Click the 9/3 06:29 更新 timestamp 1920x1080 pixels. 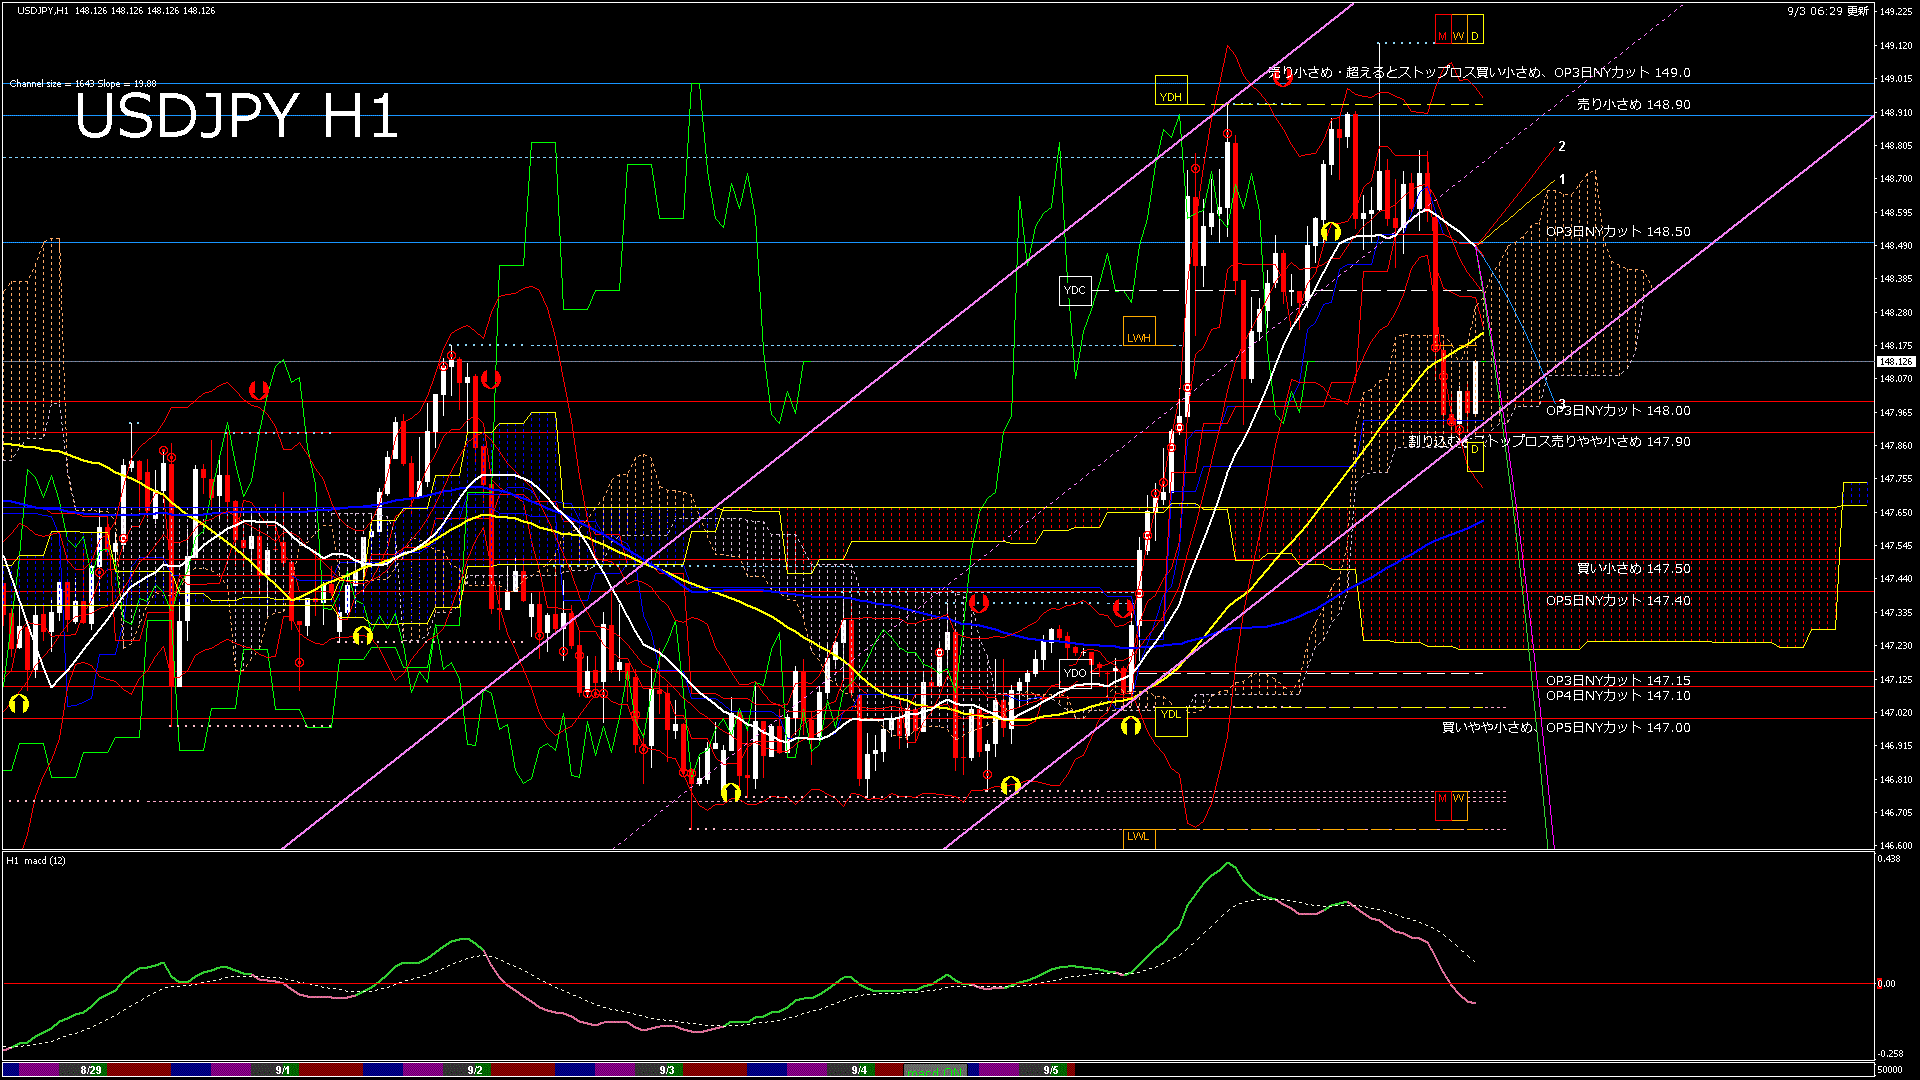[1828, 11]
